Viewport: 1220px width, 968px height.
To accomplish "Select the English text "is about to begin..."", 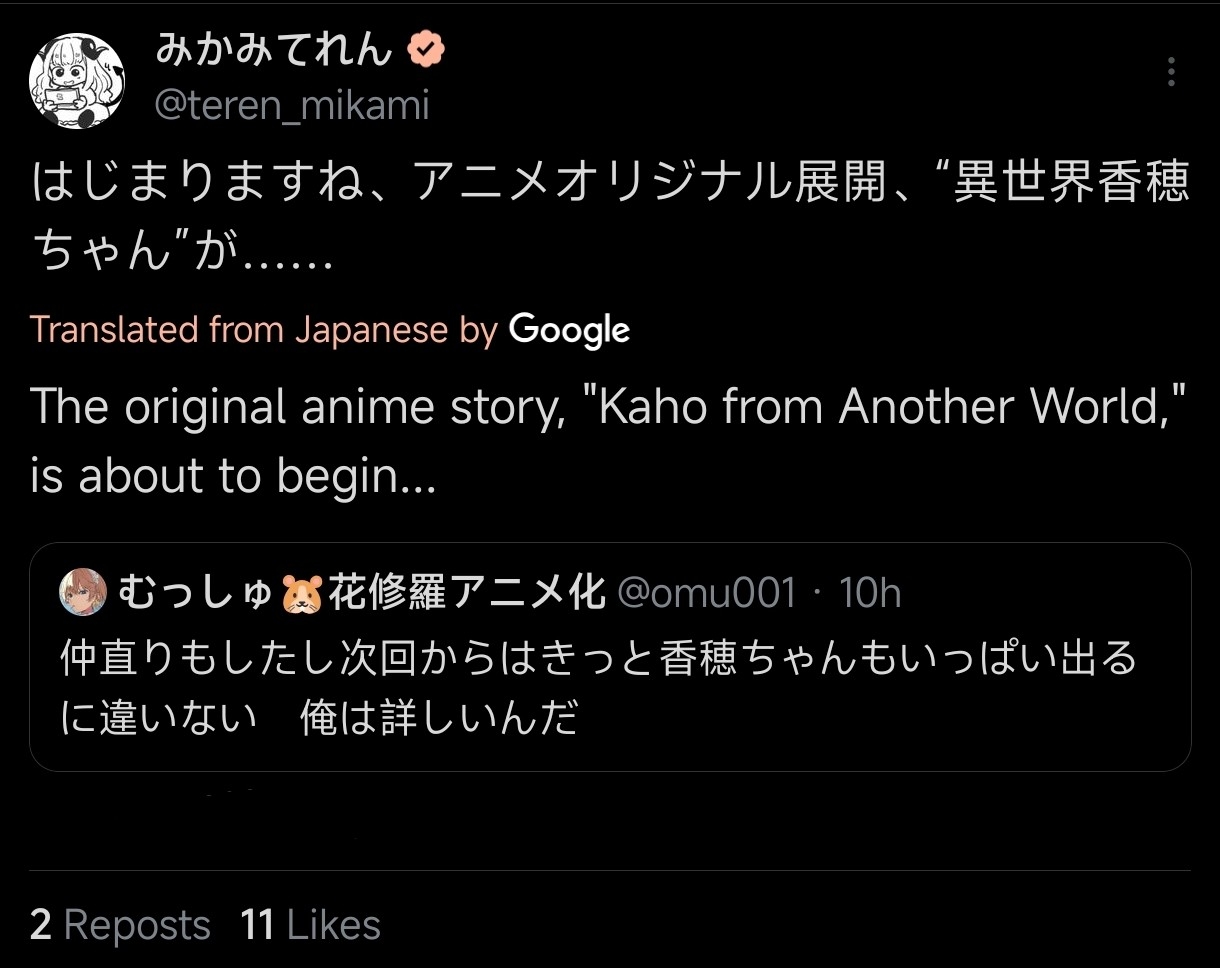I will coord(233,476).
